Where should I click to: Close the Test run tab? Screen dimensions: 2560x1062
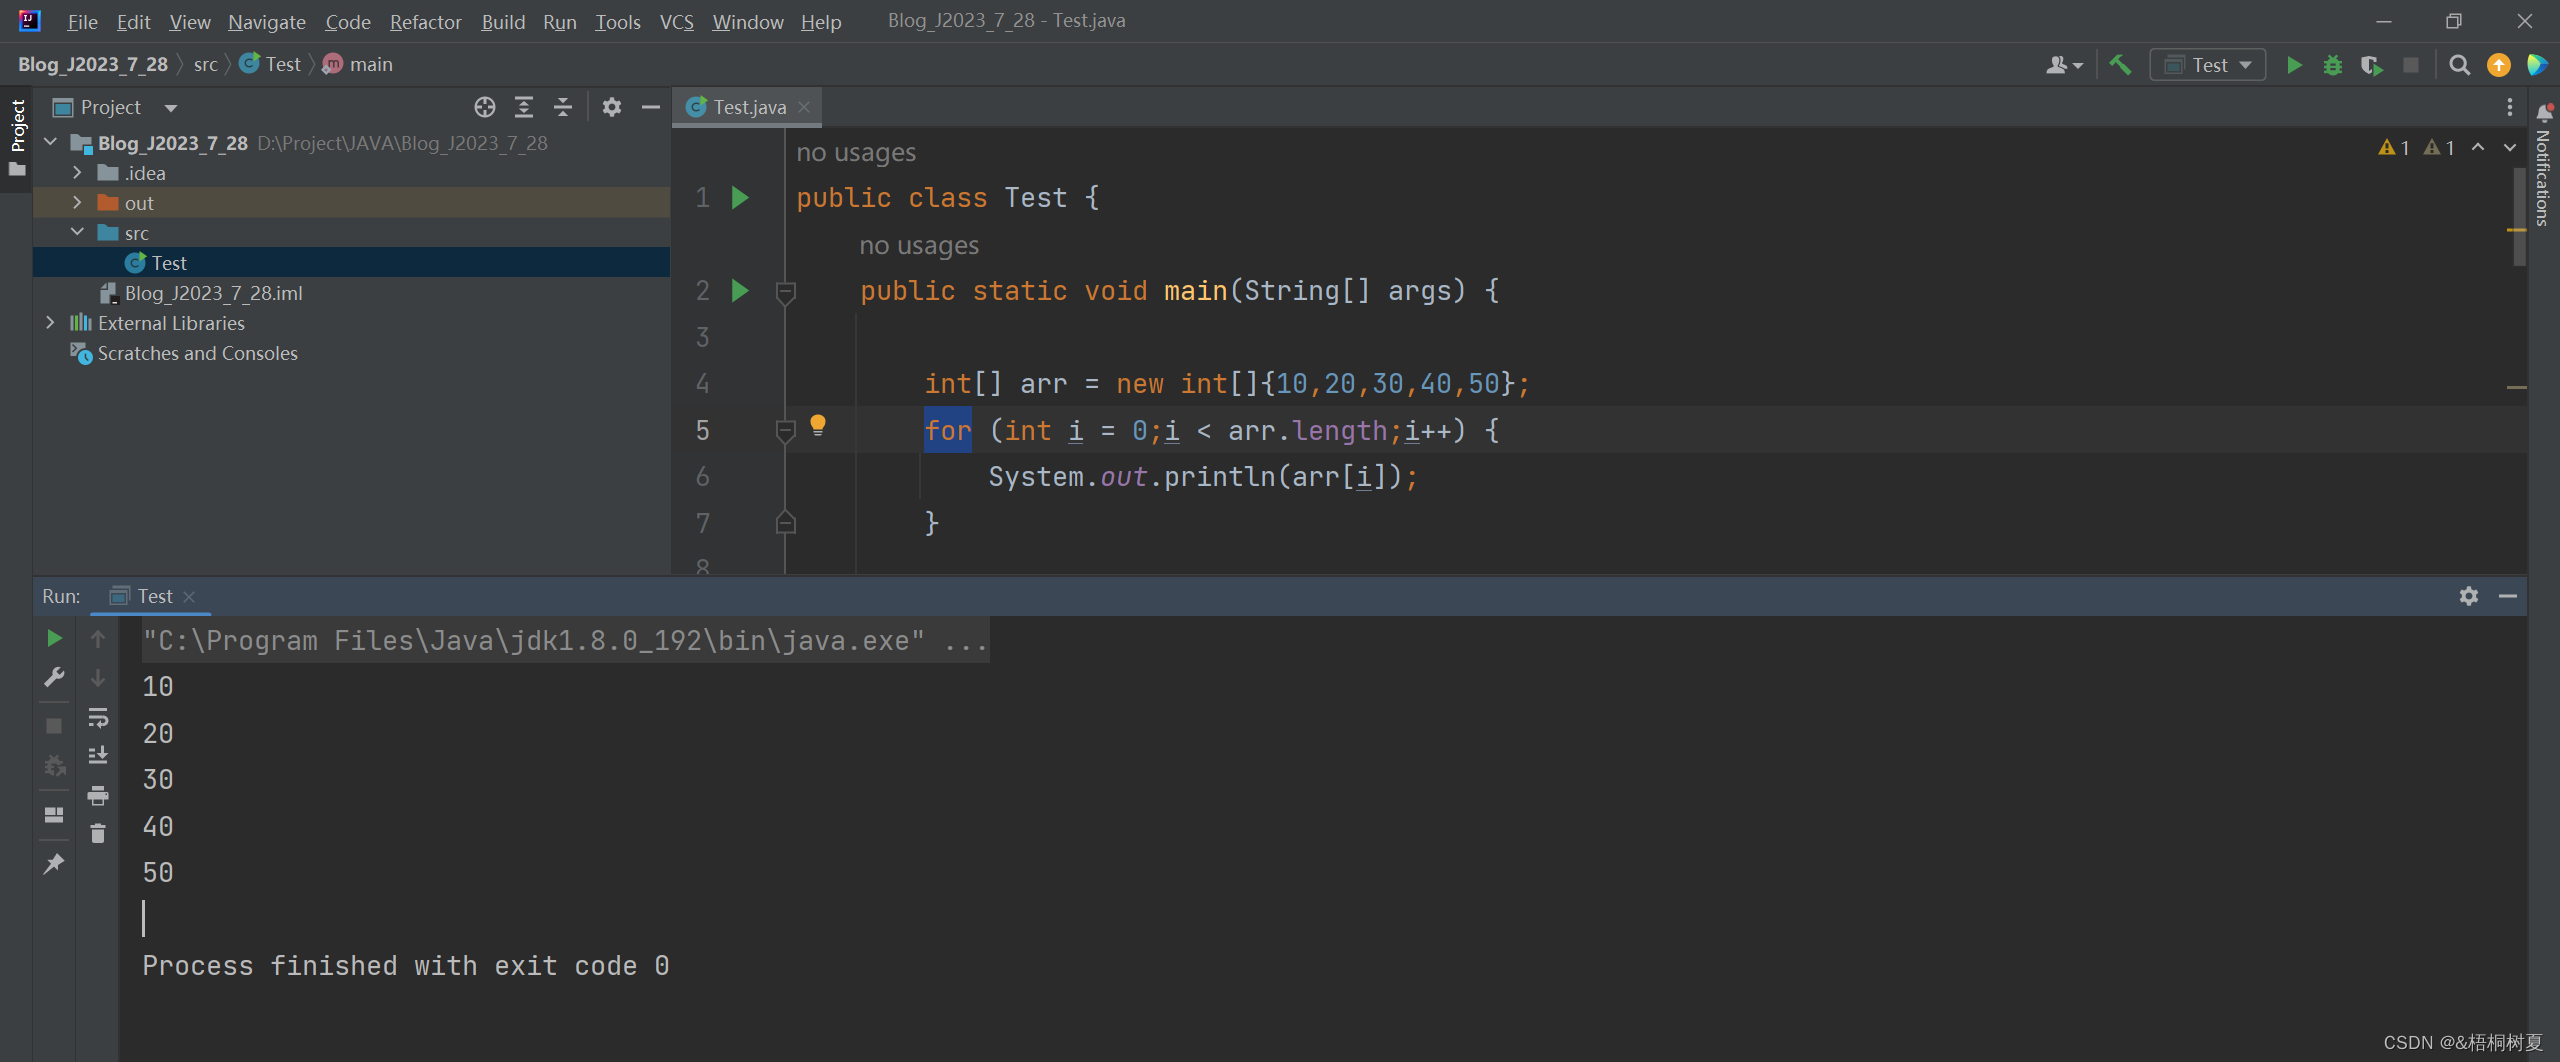pos(189,597)
